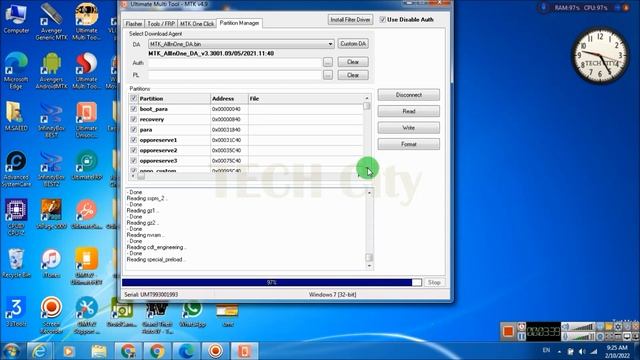Screen dimensions: 640x360
Task: Uncheck boot_para partition checkbox
Action: click(x=133, y=109)
